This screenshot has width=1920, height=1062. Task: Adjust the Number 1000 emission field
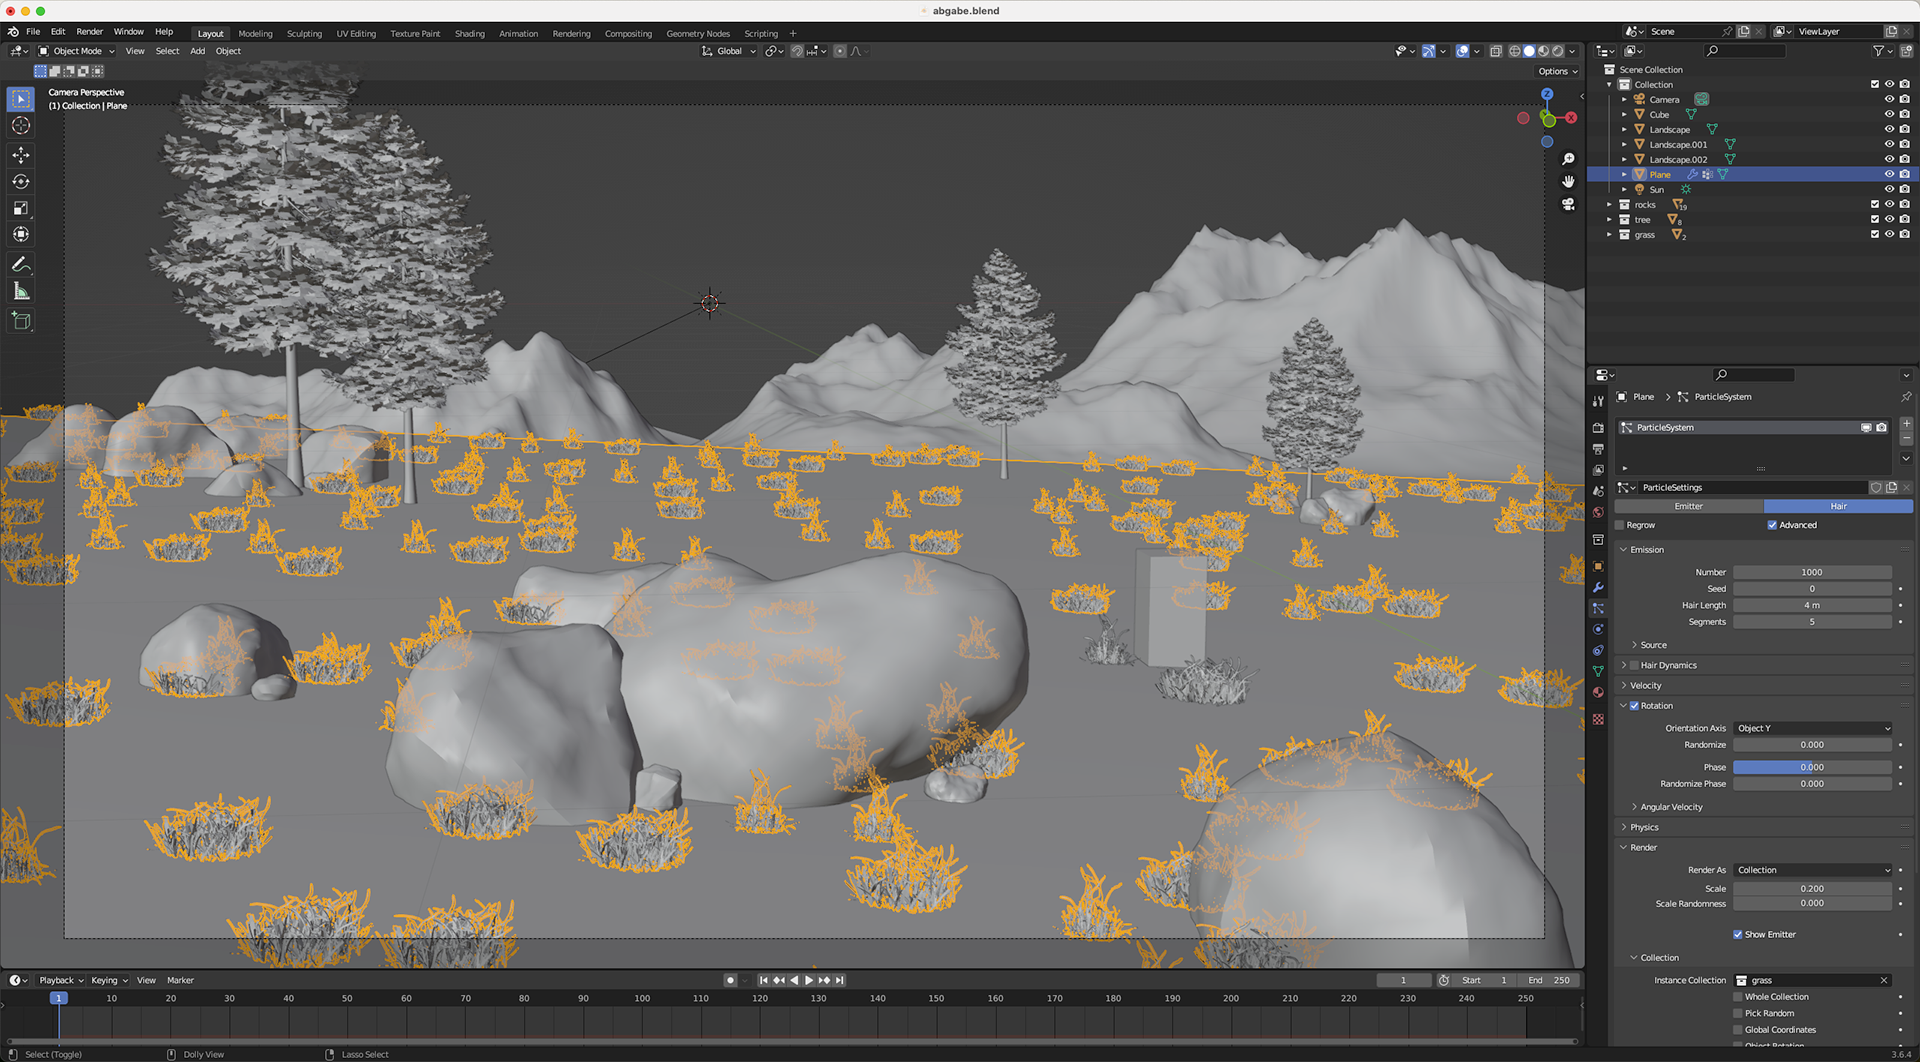coord(1812,573)
